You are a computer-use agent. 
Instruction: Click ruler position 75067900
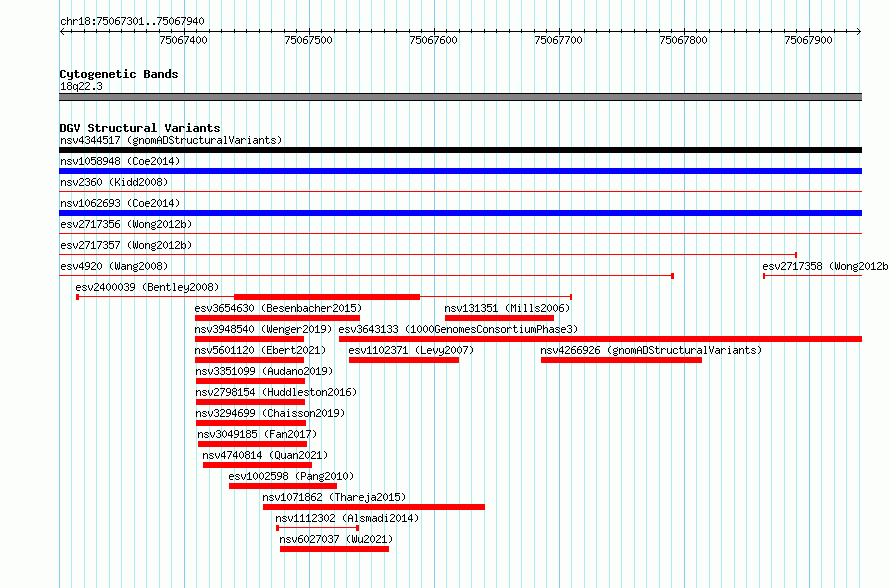point(808,40)
